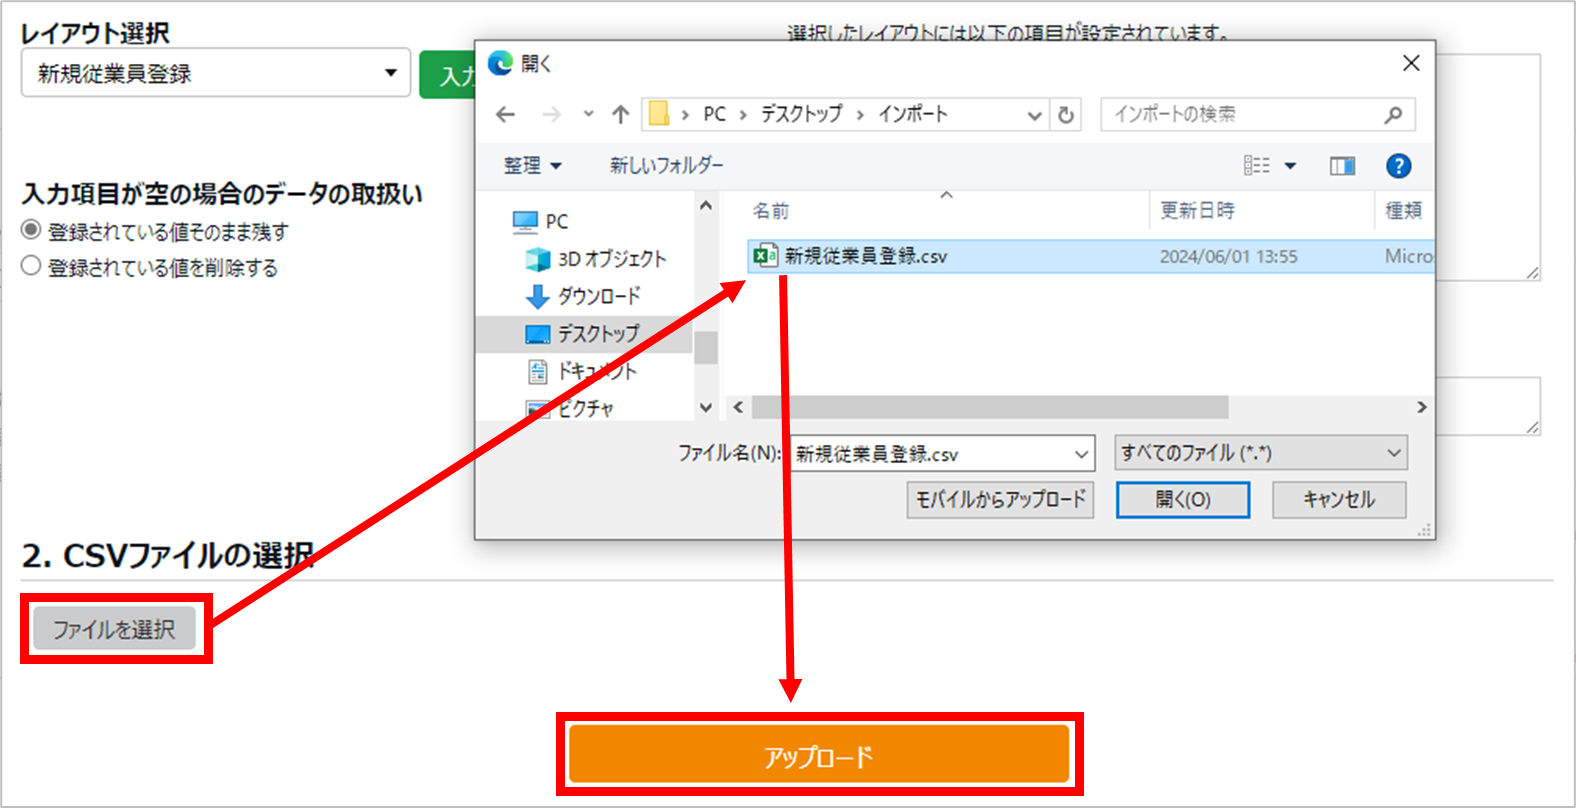
Task: Select 'delete registered values' radio option
Action: point(31,266)
